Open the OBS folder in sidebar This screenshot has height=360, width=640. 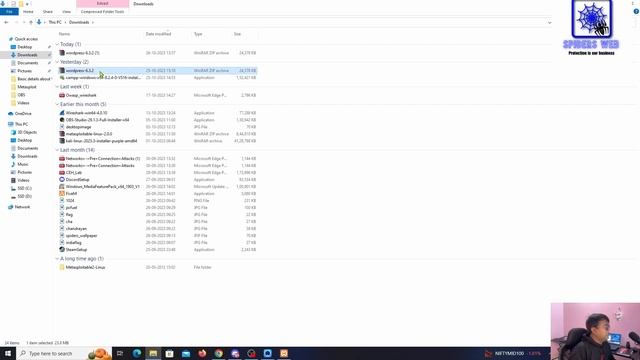tap(21, 95)
